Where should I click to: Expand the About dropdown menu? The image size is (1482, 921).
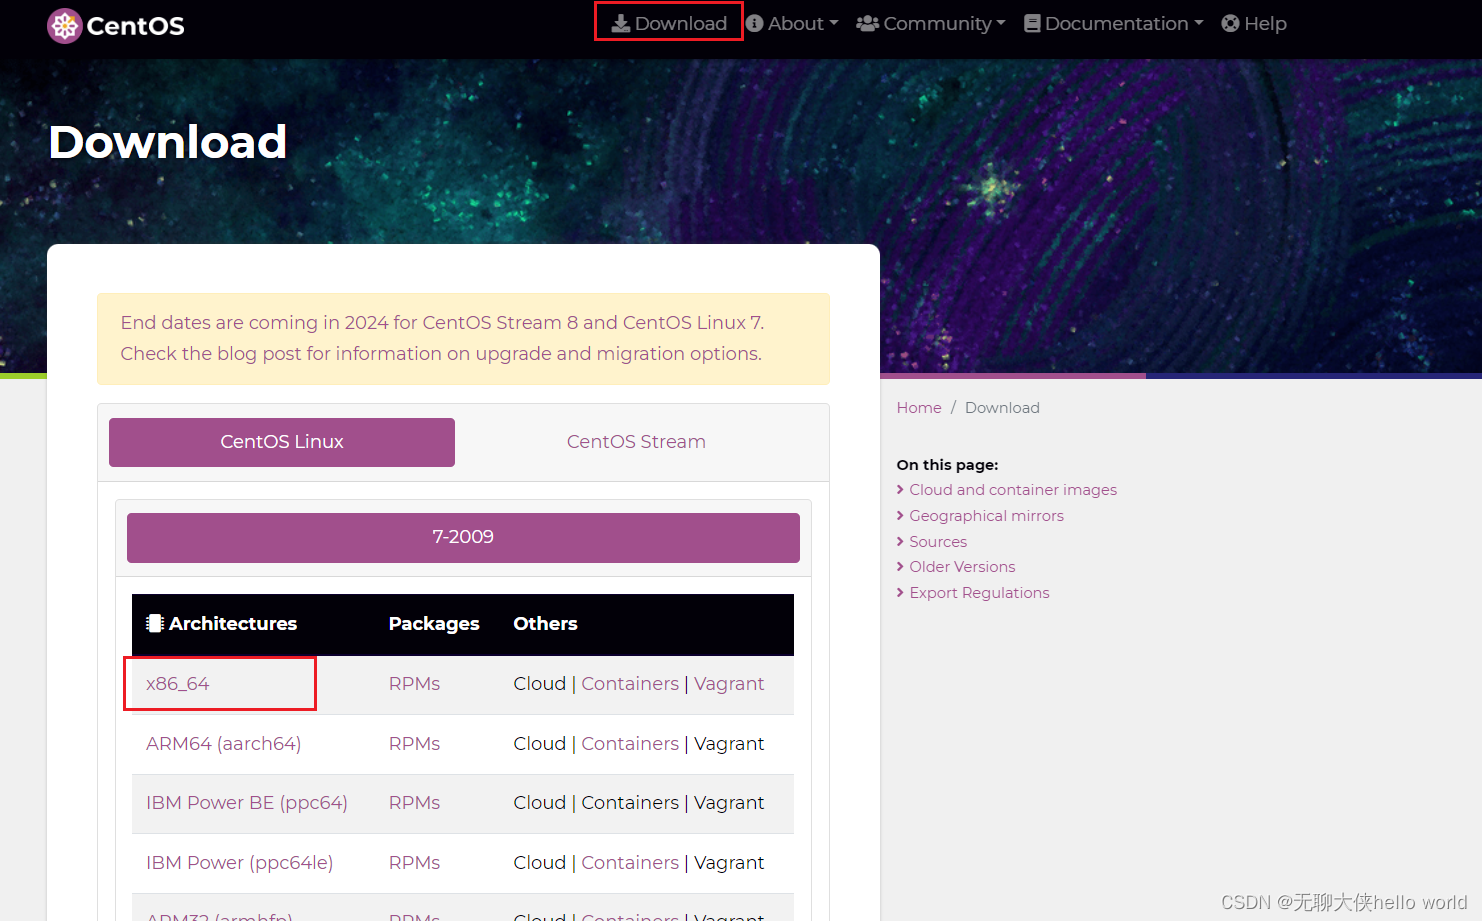coord(792,23)
